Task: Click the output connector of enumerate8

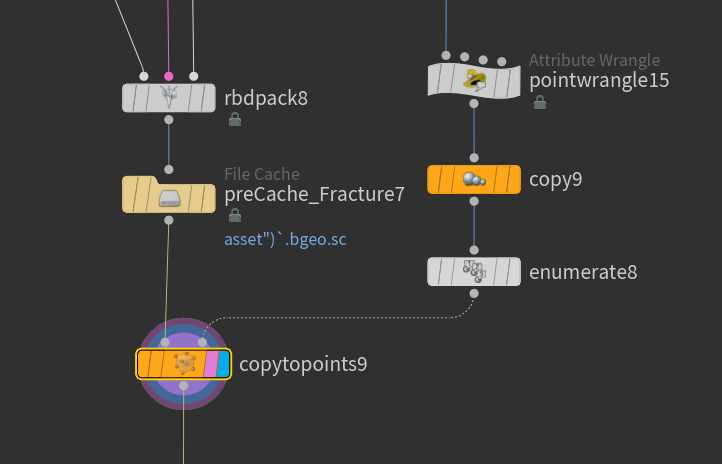Action: click(x=474, y=293)
